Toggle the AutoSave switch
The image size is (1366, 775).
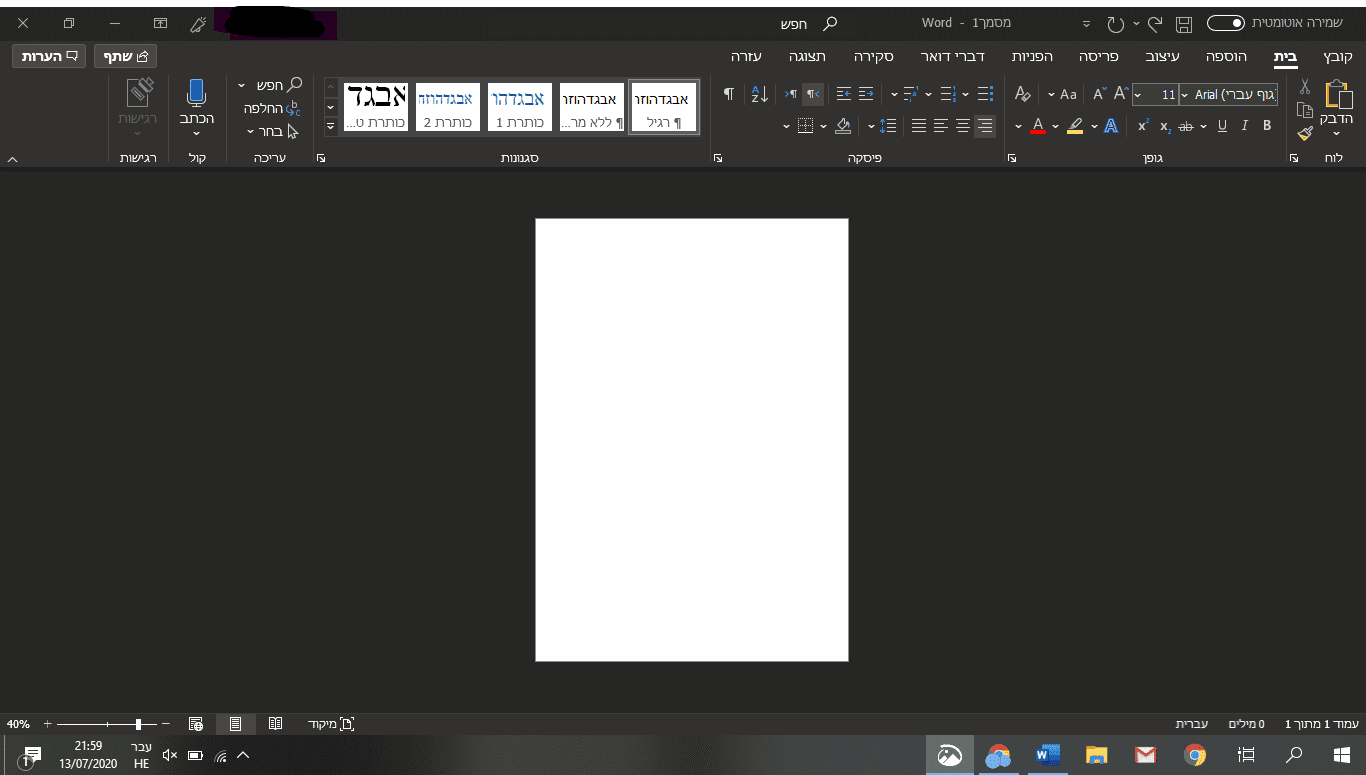(x=1225, y=22)
